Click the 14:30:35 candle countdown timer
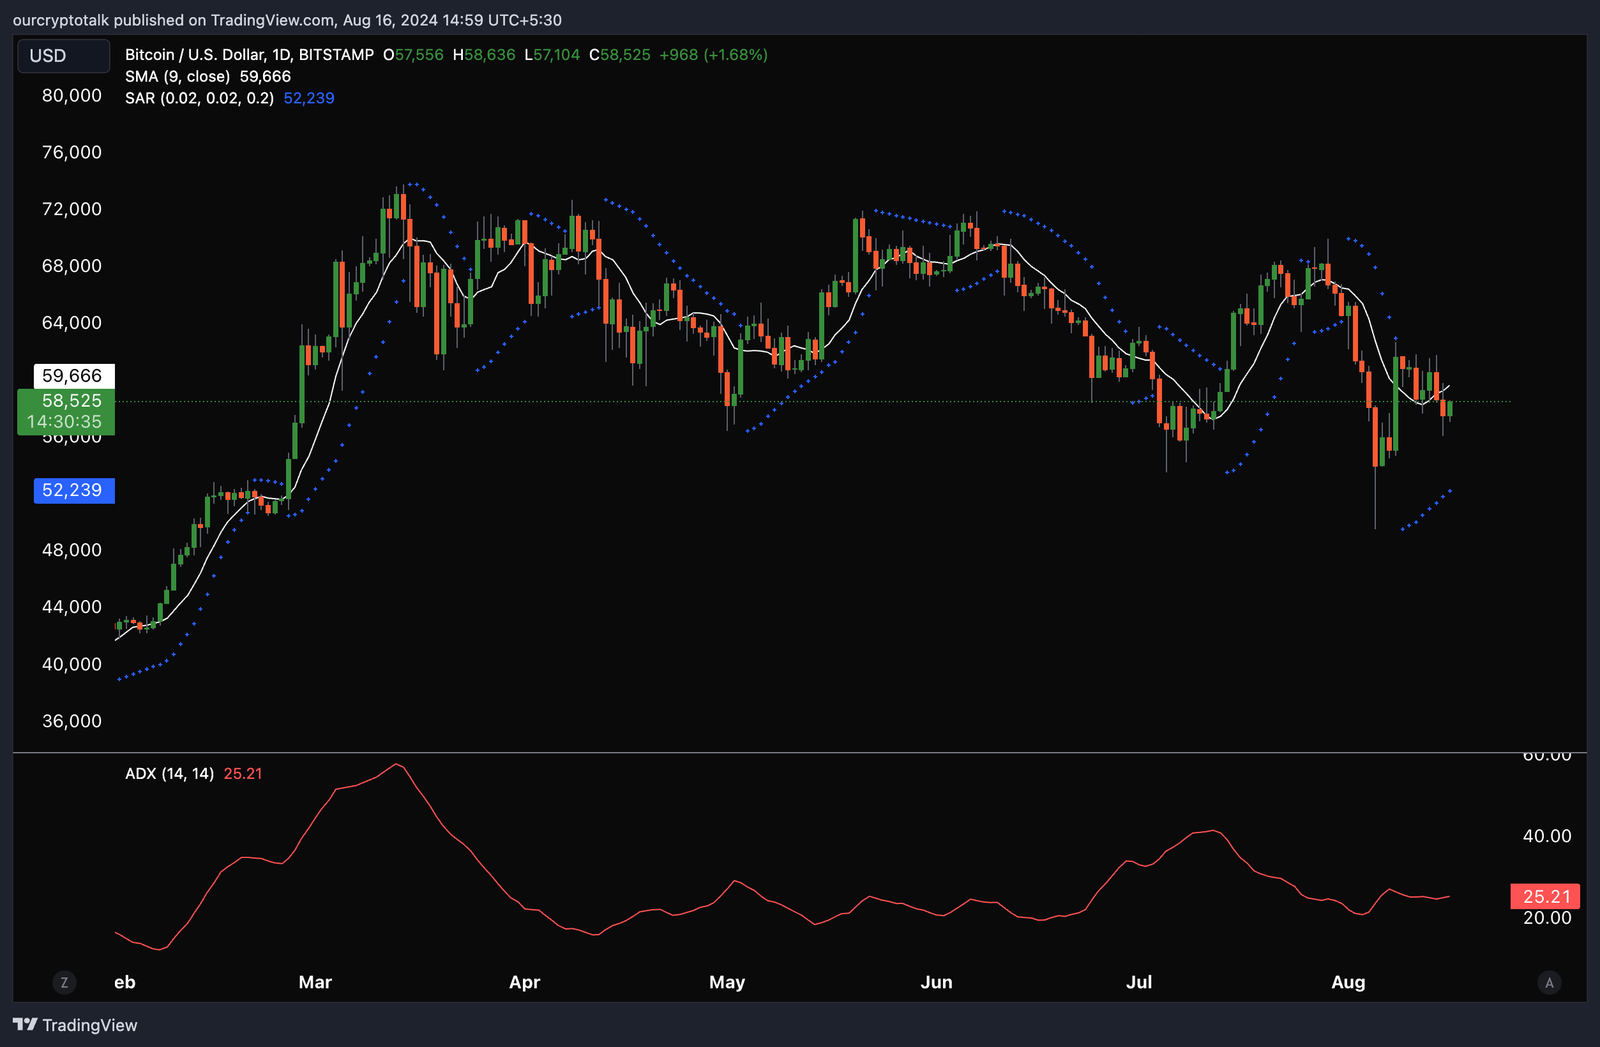 (66, 422)
